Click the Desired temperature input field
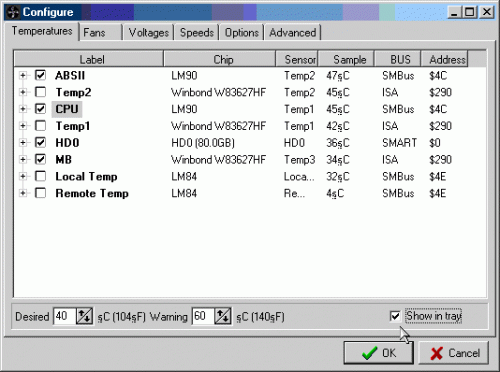Image resolution: width=500 pixels, height=372 pixels. [65, 316]
